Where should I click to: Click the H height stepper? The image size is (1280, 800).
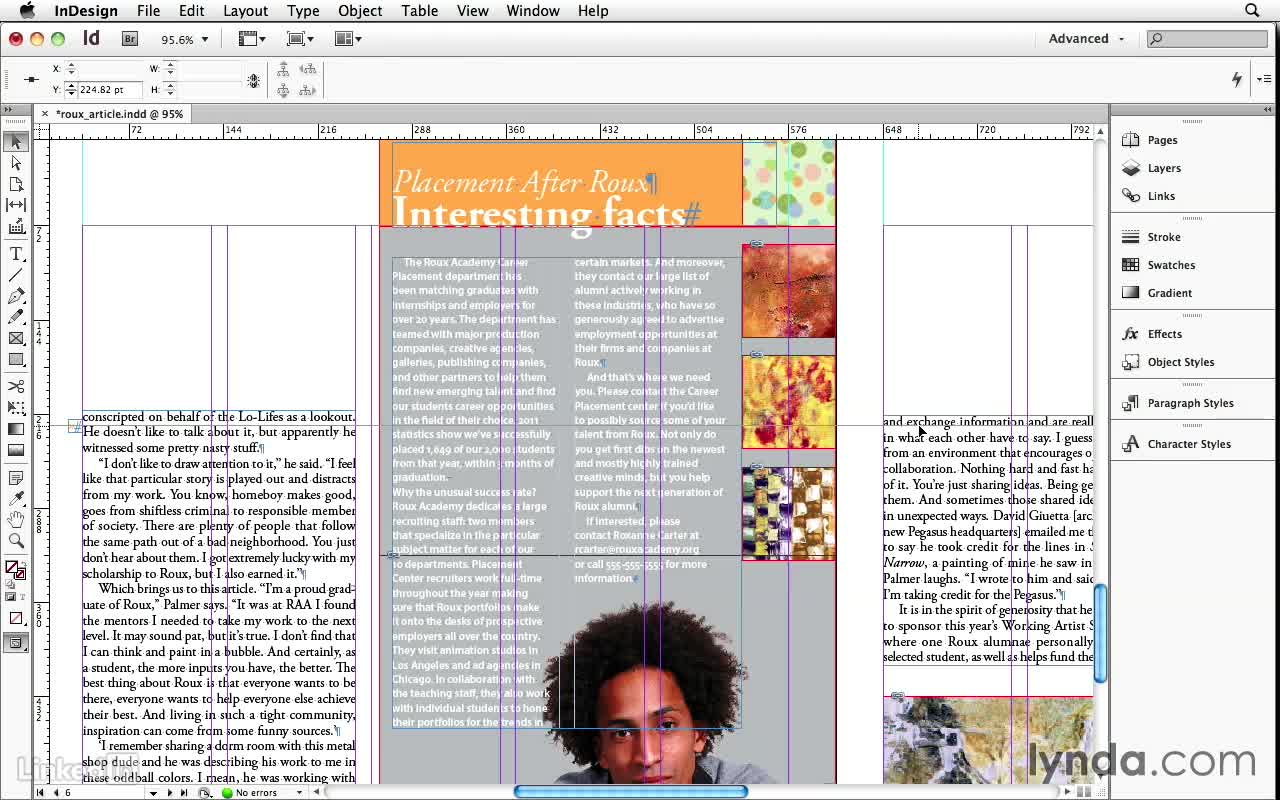coord(170,90)
